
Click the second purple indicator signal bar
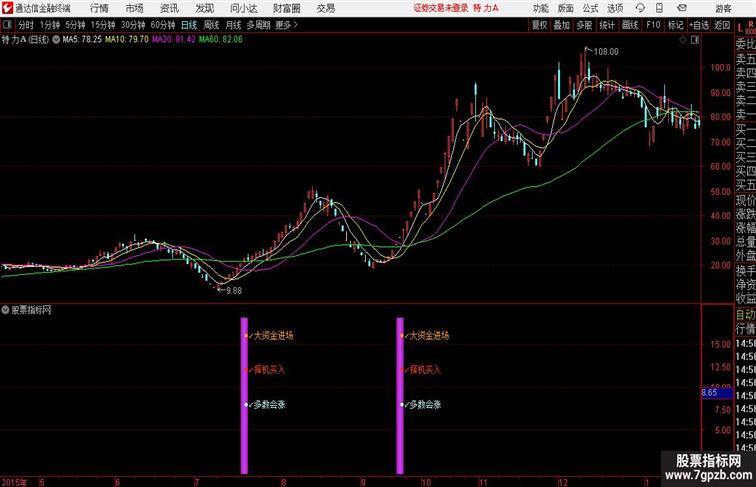pos(400,395)
